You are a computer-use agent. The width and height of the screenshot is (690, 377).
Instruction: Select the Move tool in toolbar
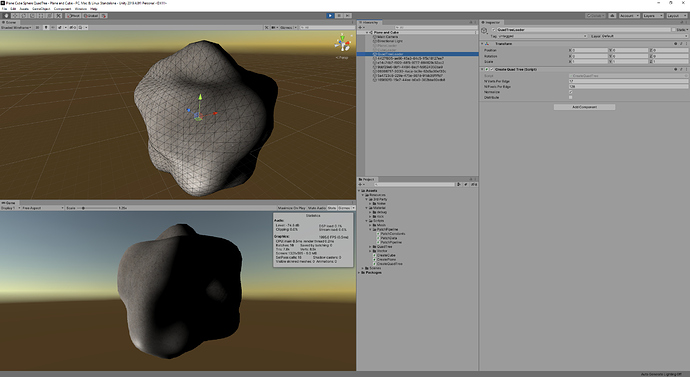(x=15, y=16)
